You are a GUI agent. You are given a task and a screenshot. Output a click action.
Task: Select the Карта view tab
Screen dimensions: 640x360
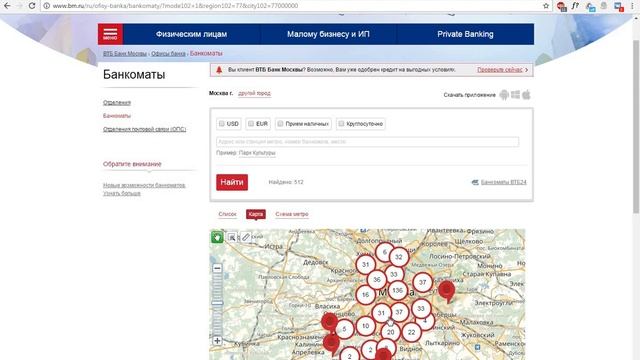point(256,214)
